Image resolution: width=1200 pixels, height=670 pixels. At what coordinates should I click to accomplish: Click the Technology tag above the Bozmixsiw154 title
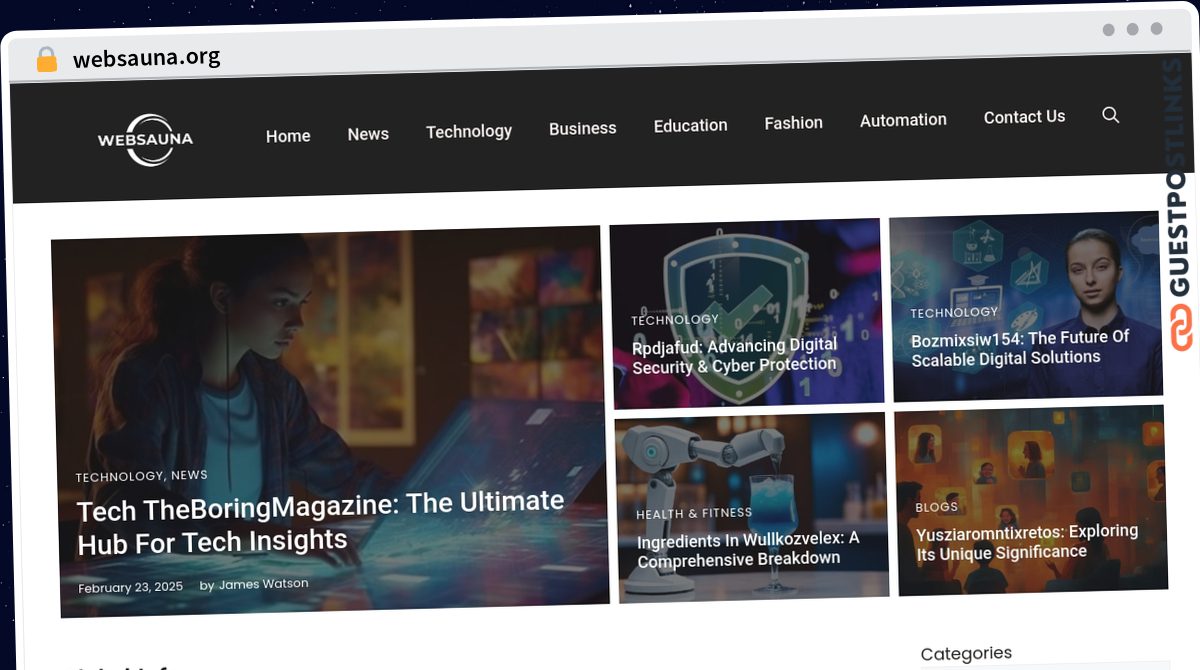point(954,313)
